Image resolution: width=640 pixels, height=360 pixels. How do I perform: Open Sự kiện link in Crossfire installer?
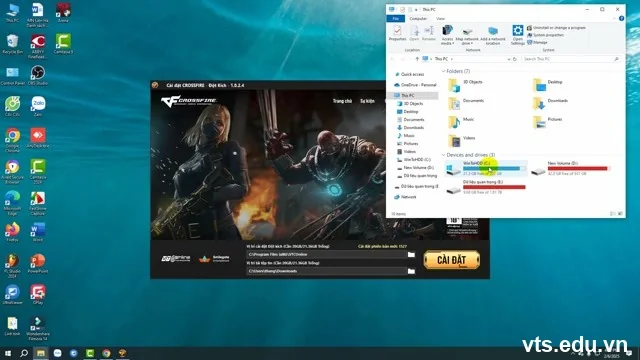tap(367, 101)
